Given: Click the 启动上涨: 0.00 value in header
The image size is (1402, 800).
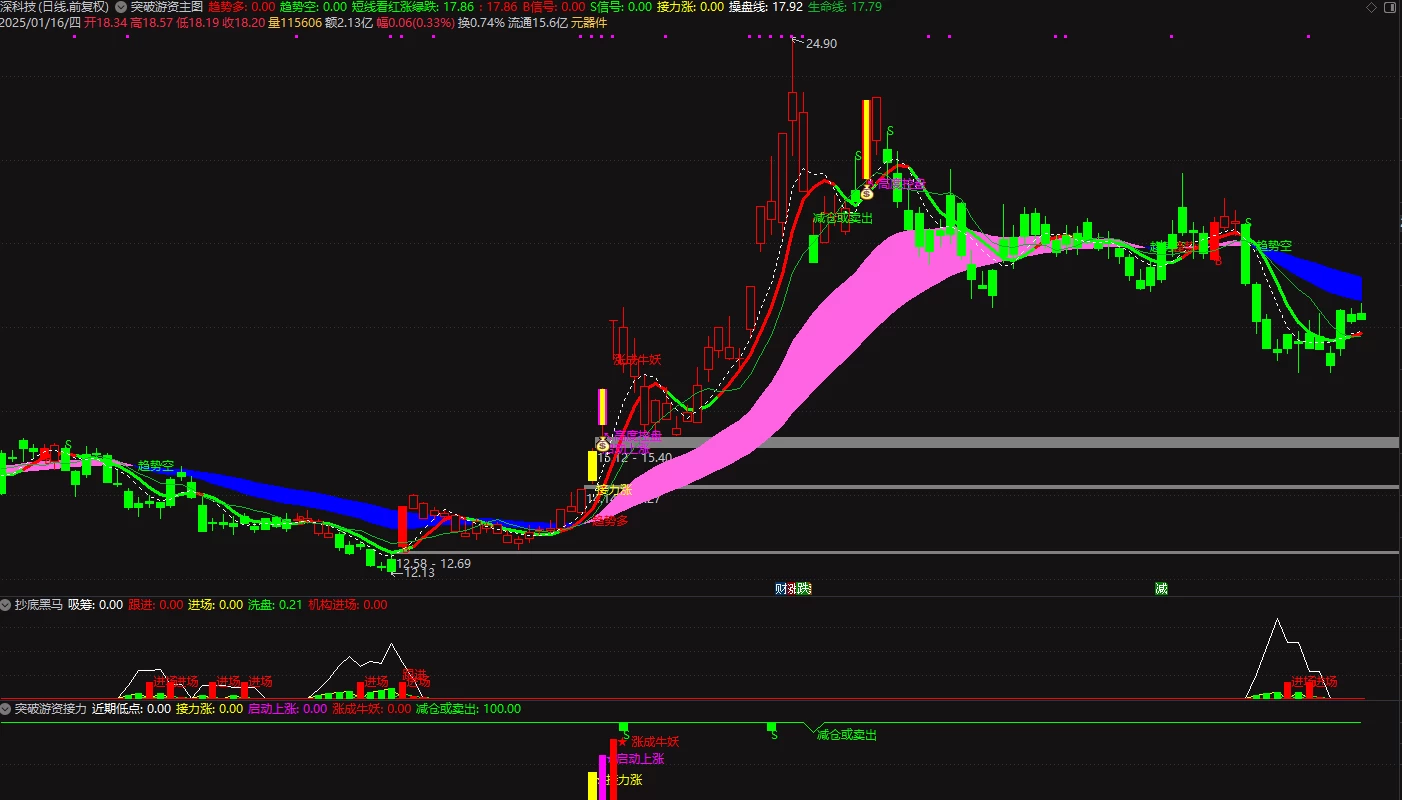Looking at the screenshot, I should (x=287, y=709).
